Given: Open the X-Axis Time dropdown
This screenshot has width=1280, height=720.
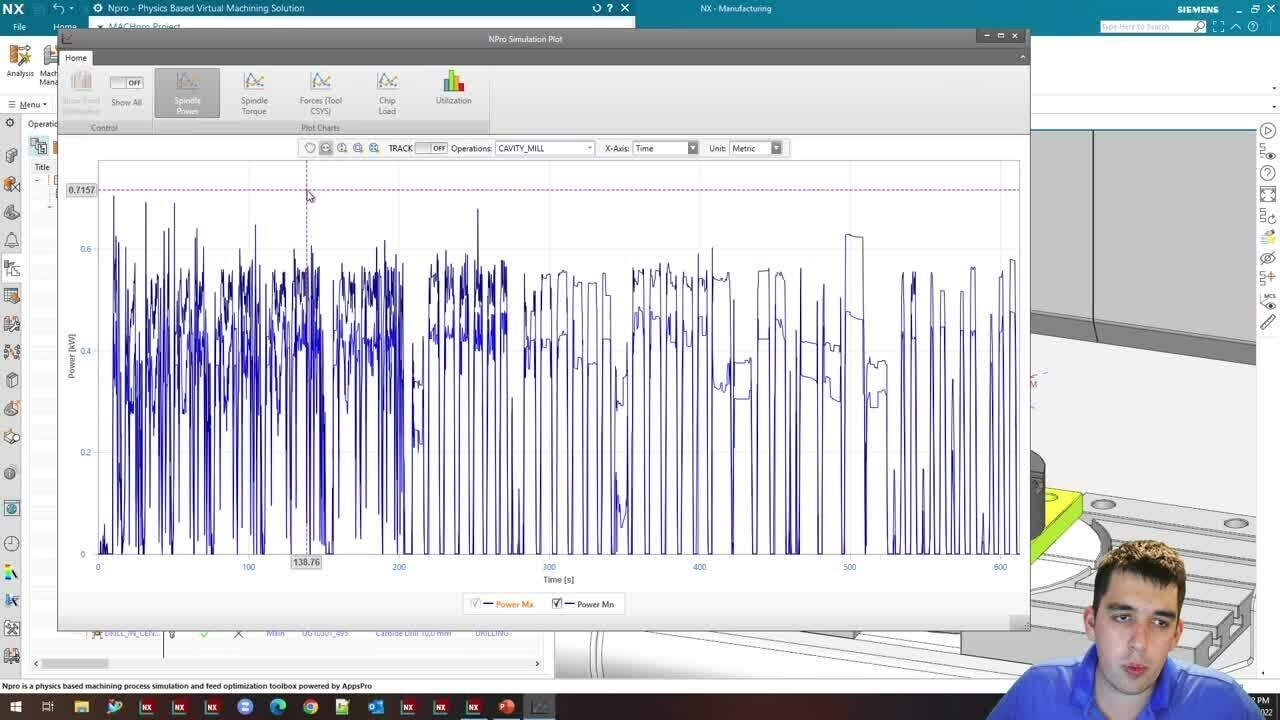Looking at the screenshot, I should pyautogui.click(x=666, y=148).
